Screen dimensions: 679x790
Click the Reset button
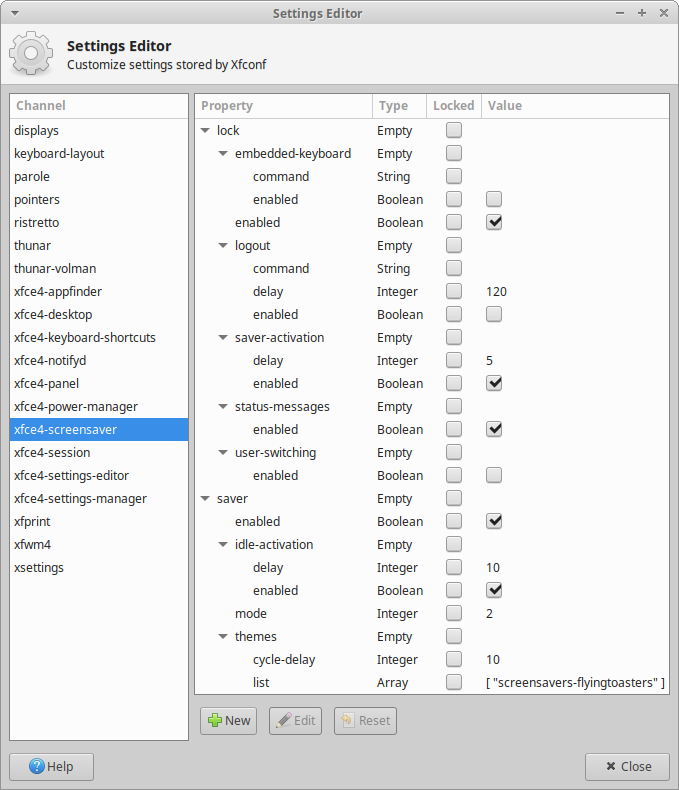[x=365, y=720]
